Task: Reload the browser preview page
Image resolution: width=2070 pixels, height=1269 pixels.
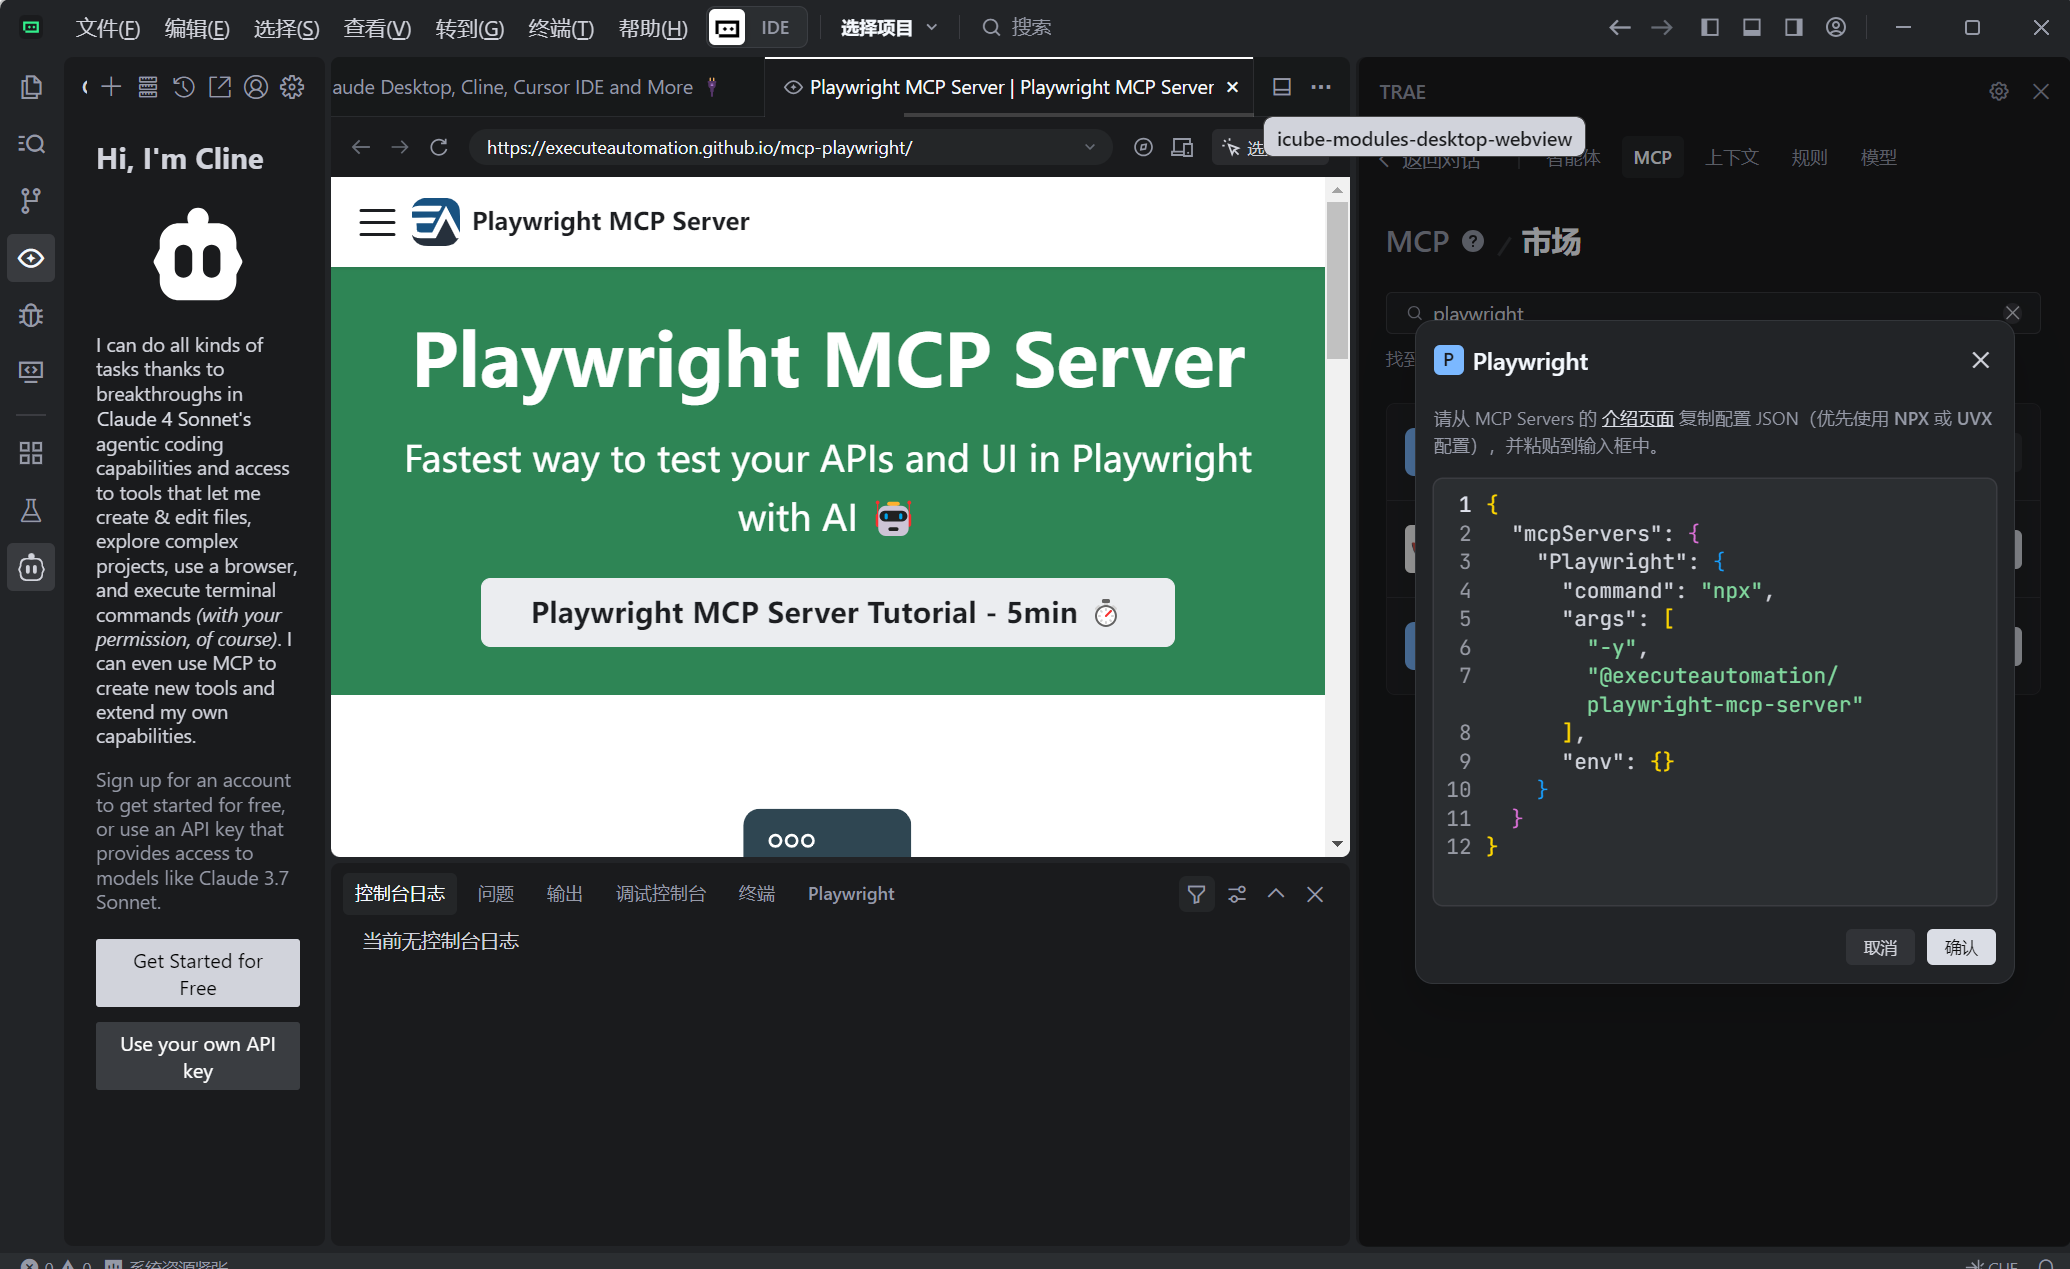Action: point(438,148)
